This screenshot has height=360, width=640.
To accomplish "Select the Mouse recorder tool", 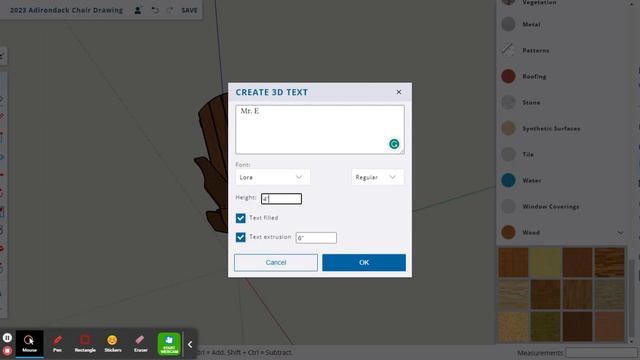I will pos(29,344).
